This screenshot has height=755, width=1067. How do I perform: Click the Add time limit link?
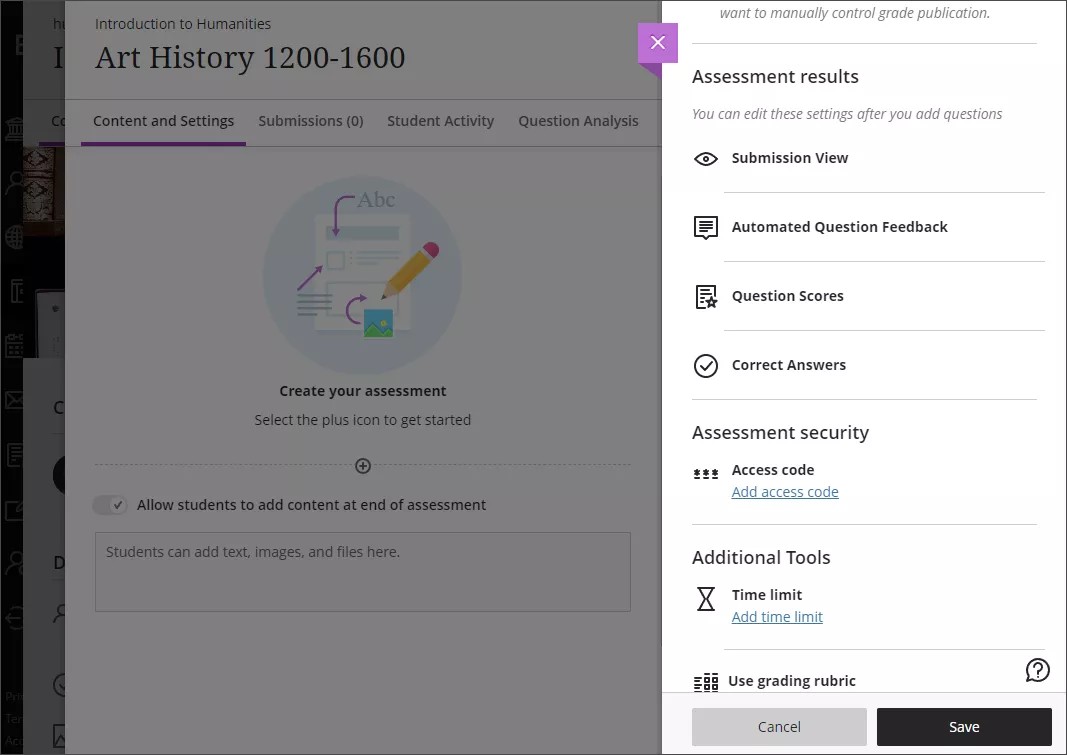pos(777,616)
